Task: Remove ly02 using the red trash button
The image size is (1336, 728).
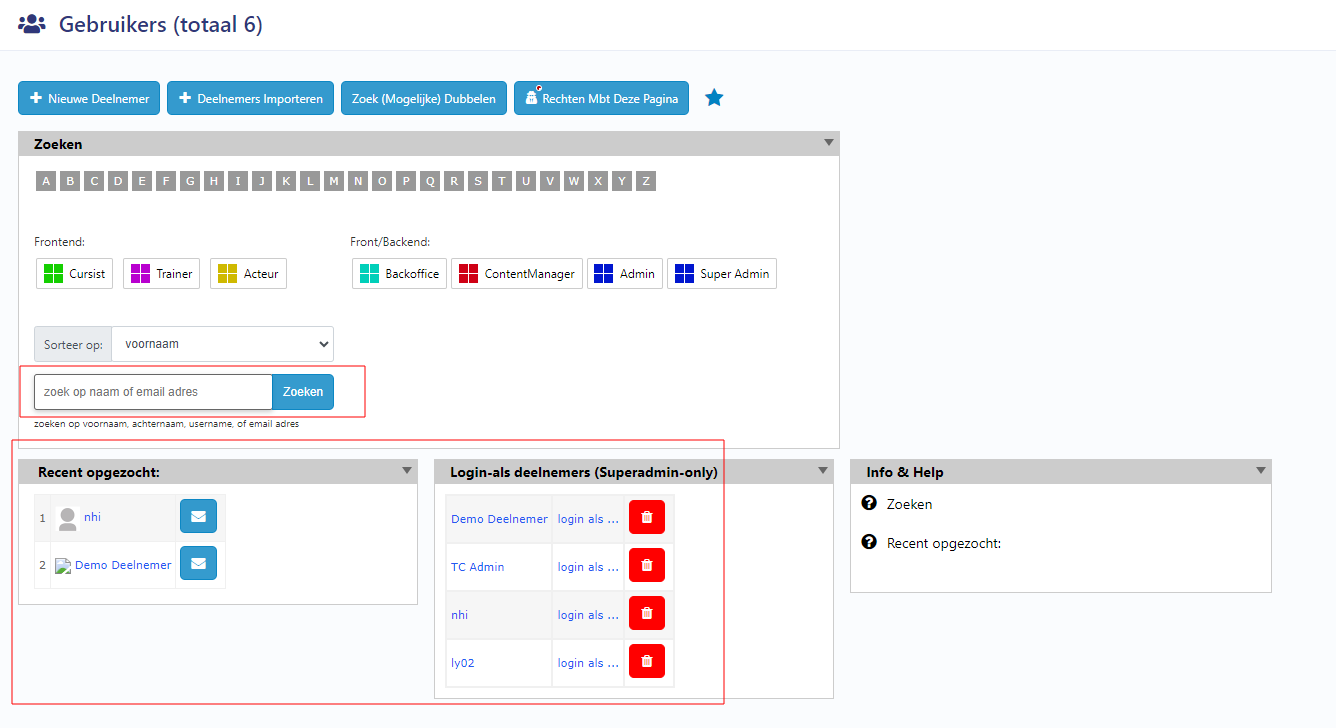Action: (646, 662)
